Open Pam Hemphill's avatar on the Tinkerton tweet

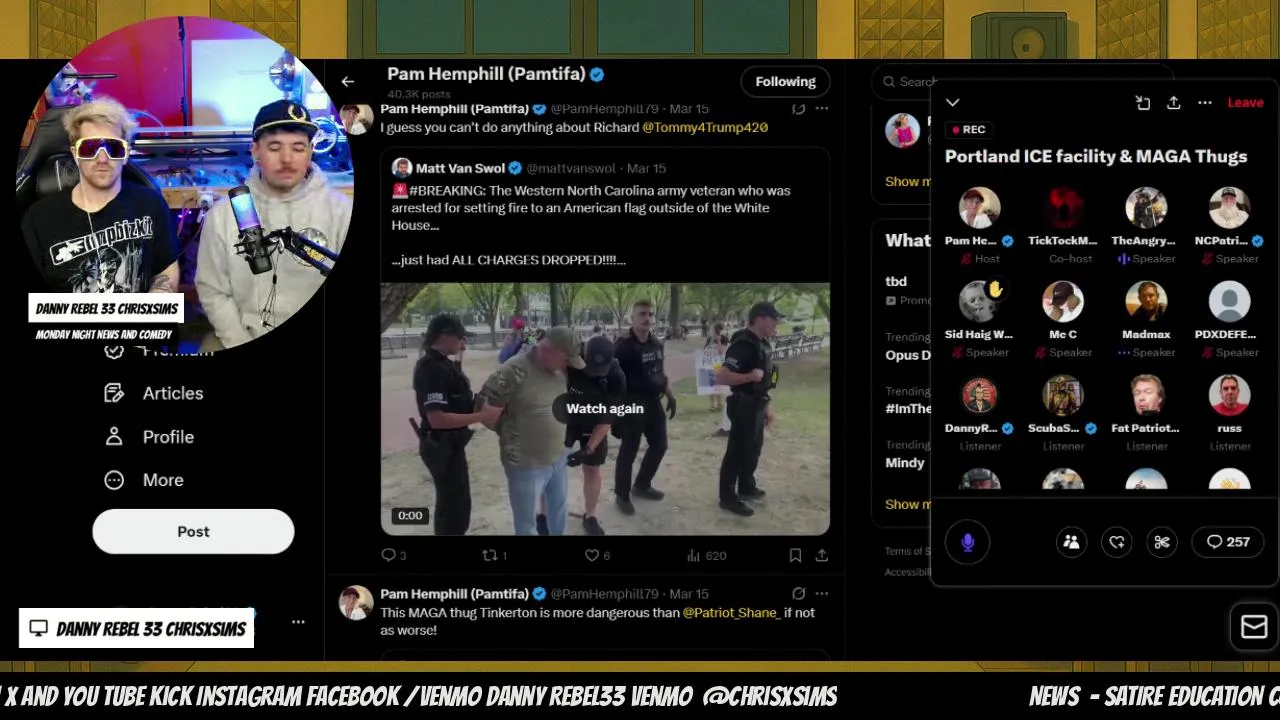(x=356, y=603)
